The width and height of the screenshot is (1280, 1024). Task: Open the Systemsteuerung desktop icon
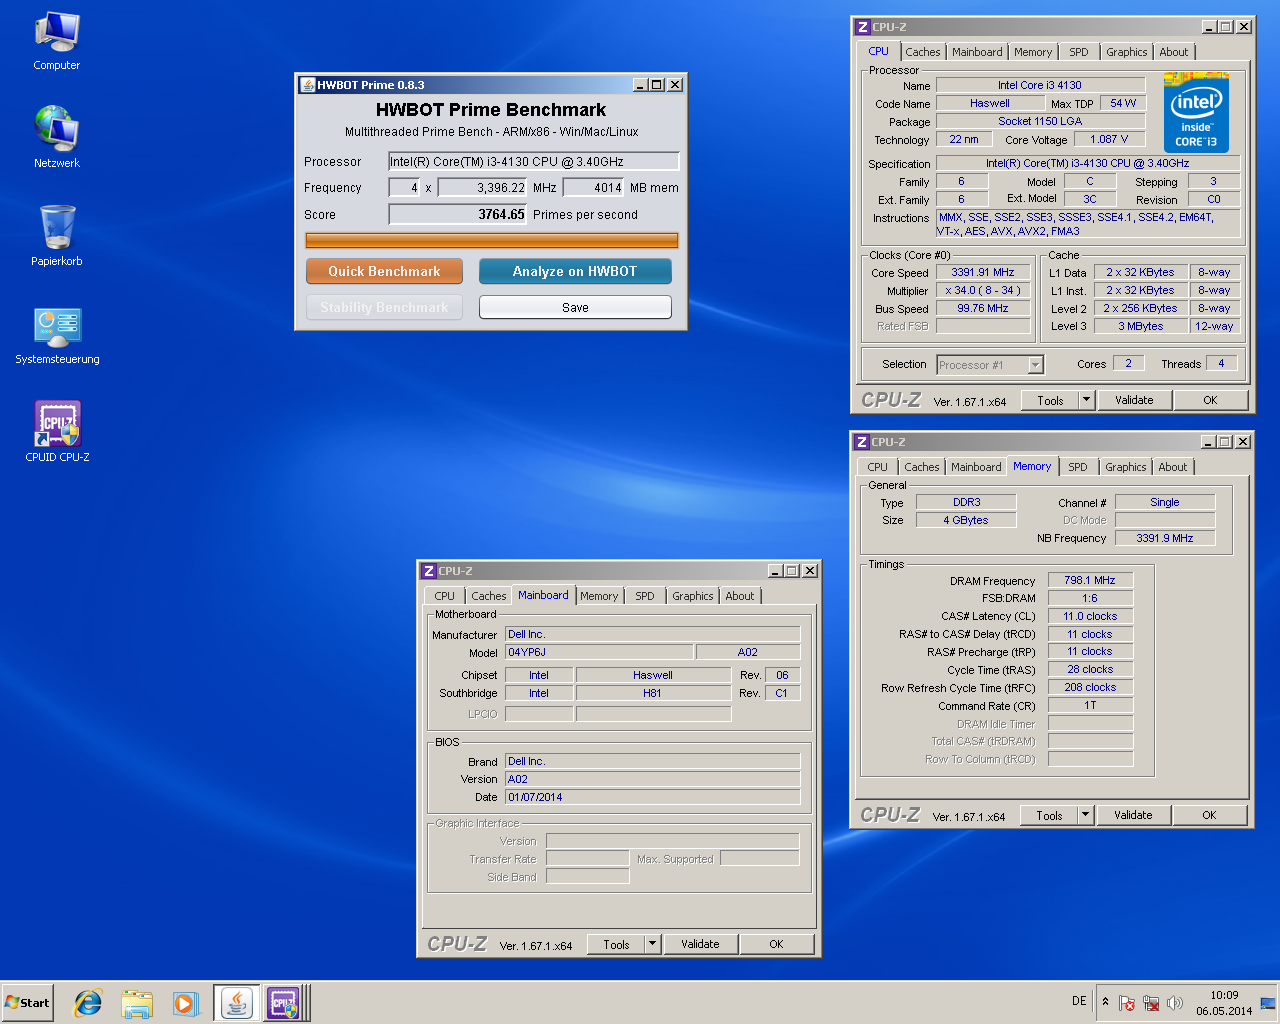pyautogui.click(x=57, y=335)
